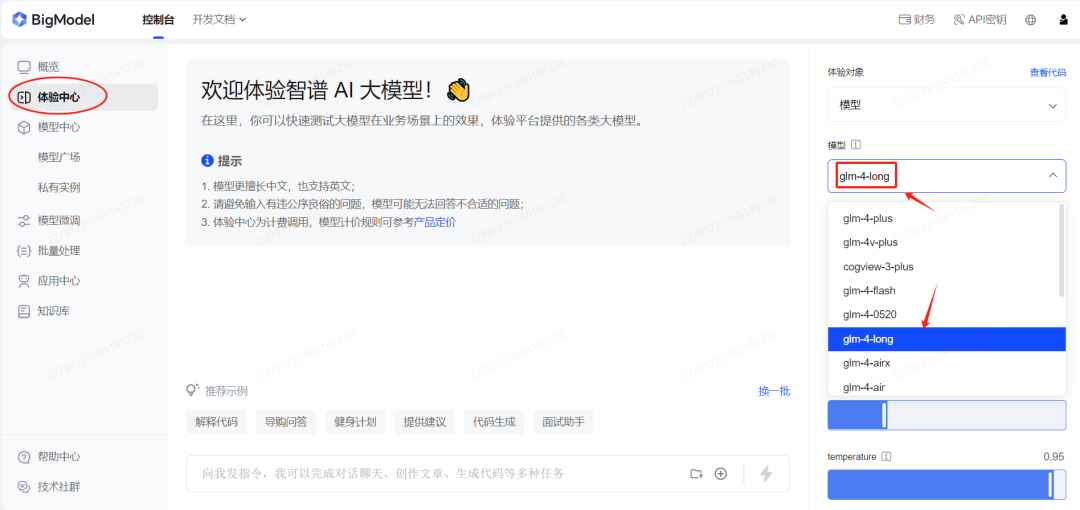Click 应用中心 robot icon
Image resolution: width=1080 pixels, height=510 pixels.
24,281
